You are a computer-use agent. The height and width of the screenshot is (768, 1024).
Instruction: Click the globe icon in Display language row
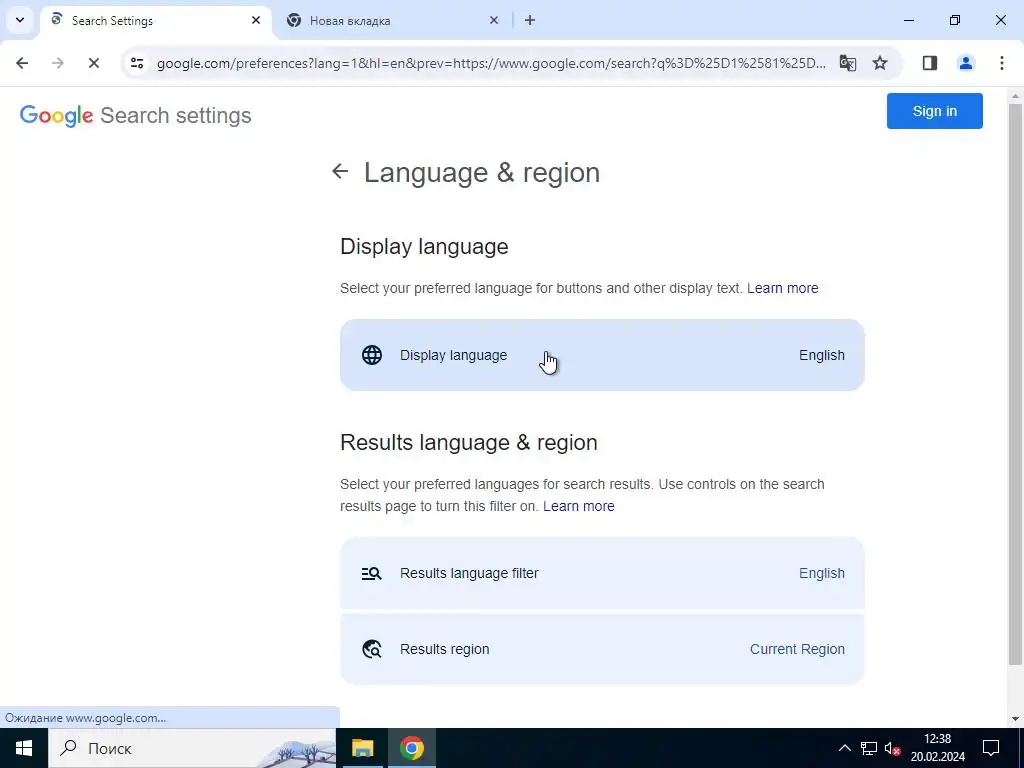372,355
